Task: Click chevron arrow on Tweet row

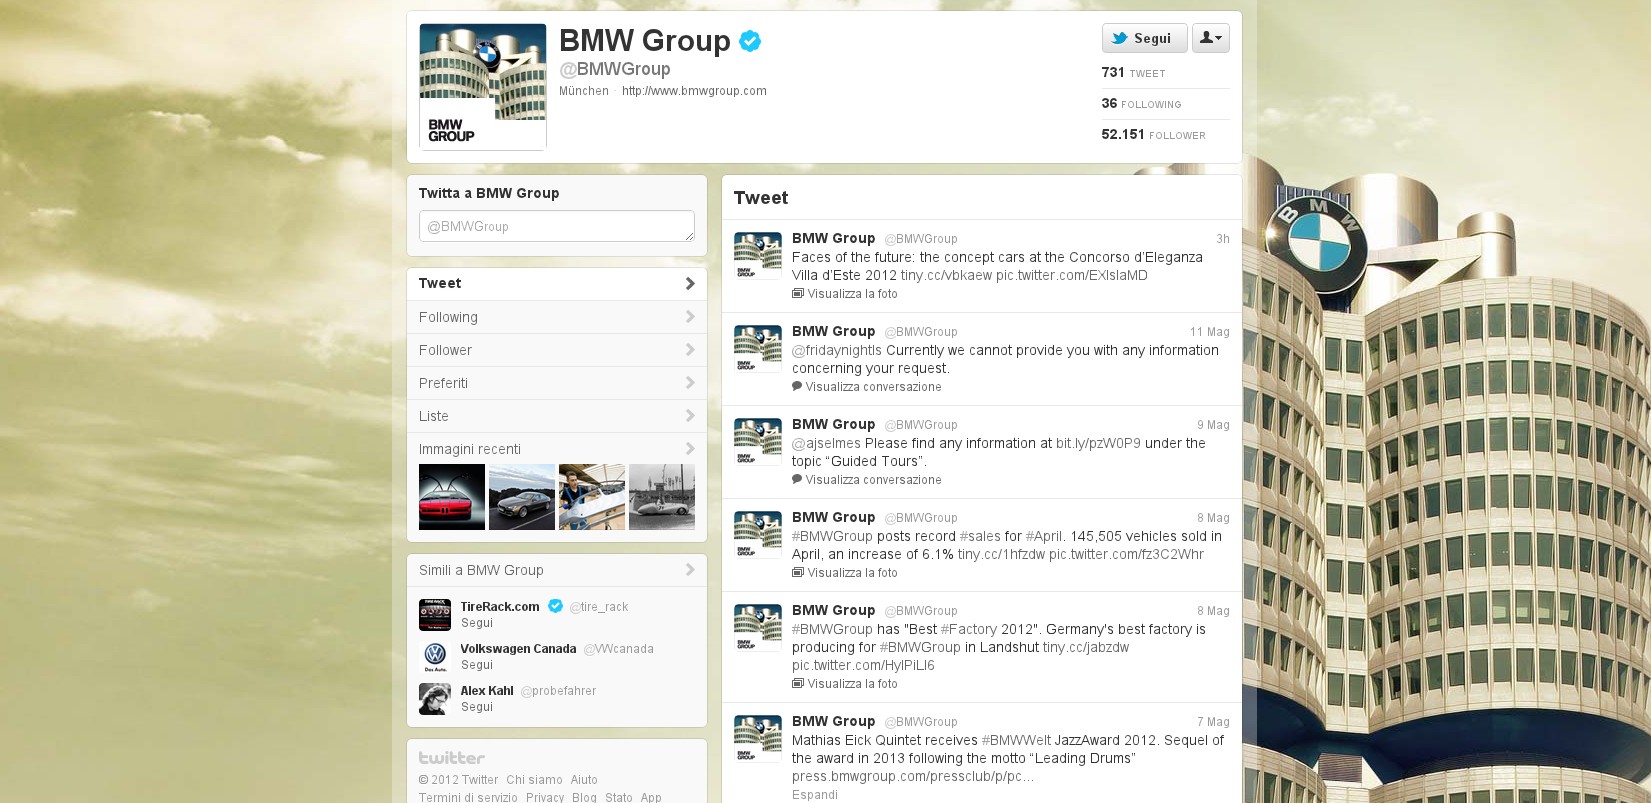Action: 690,284
